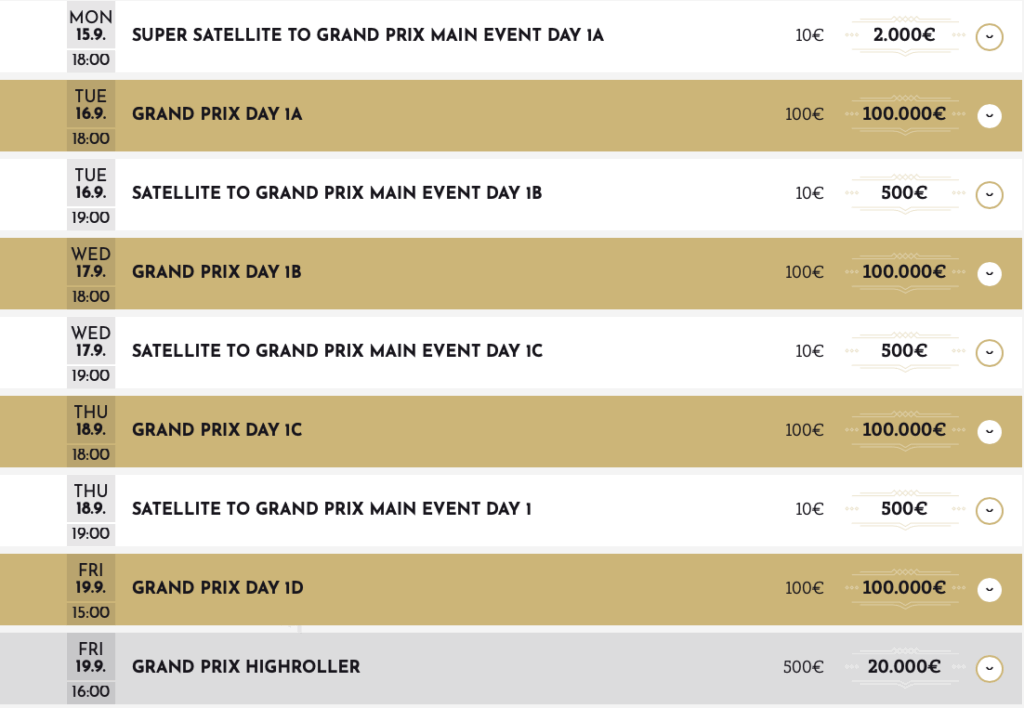Expand Satellite Main Event Day 1C chevron
Screen dimensions: 1024x708
click(989, 352)
